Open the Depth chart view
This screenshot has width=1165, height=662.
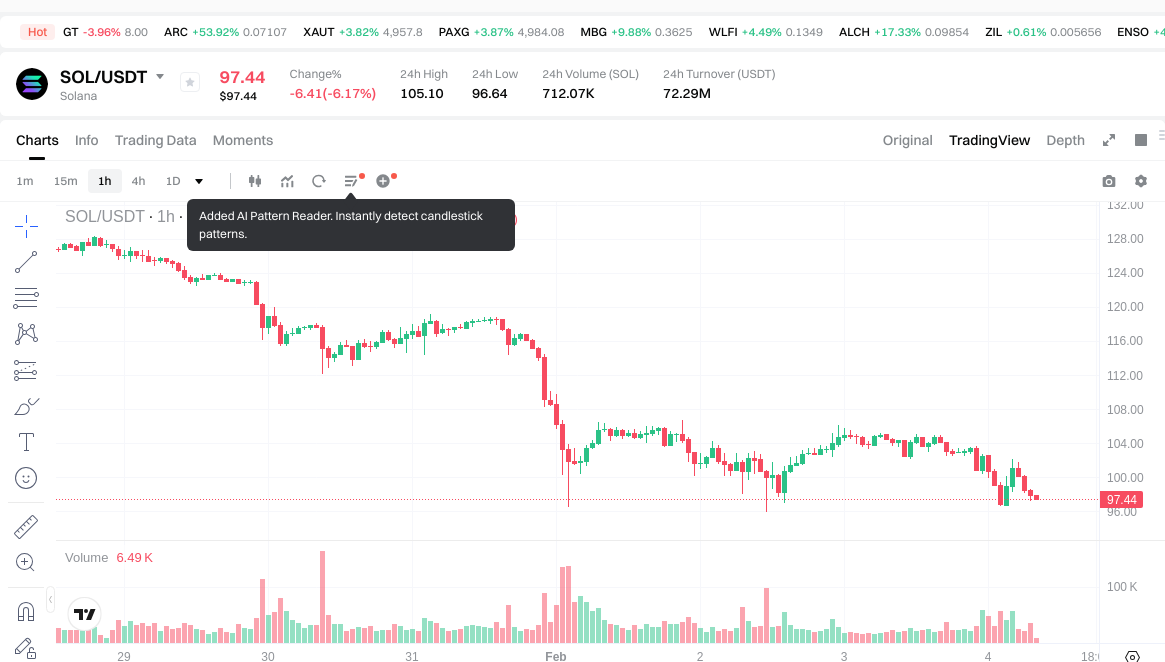click(1065, 140)
